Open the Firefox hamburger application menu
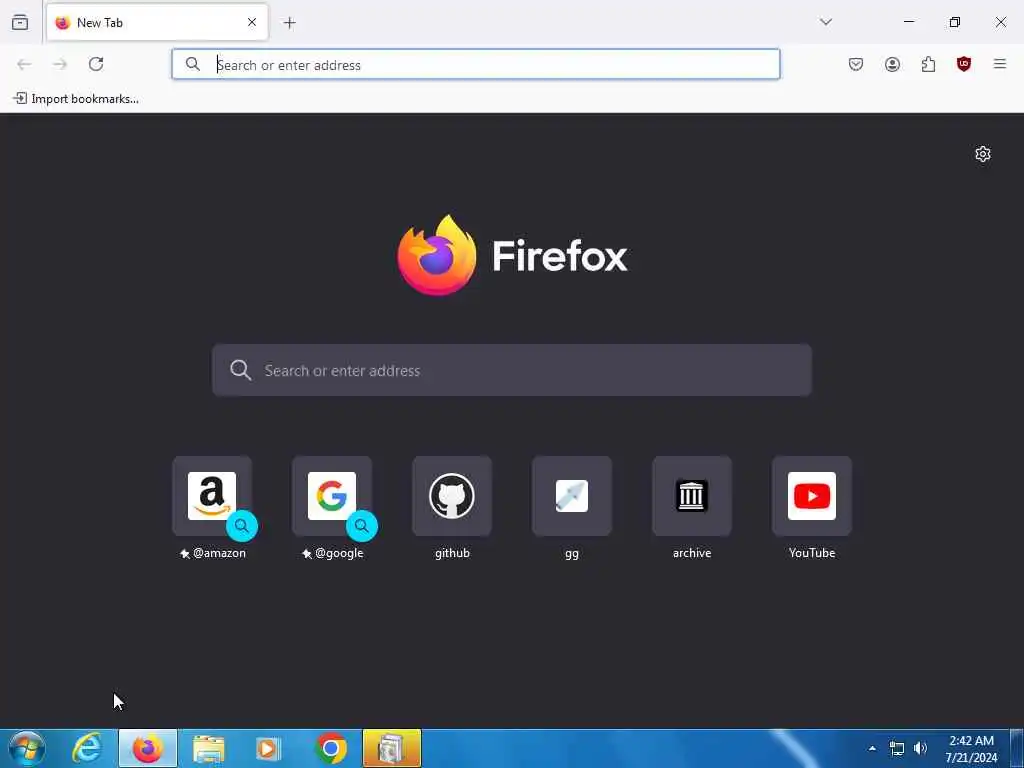1024x768 pixels. coord(1000,64)
